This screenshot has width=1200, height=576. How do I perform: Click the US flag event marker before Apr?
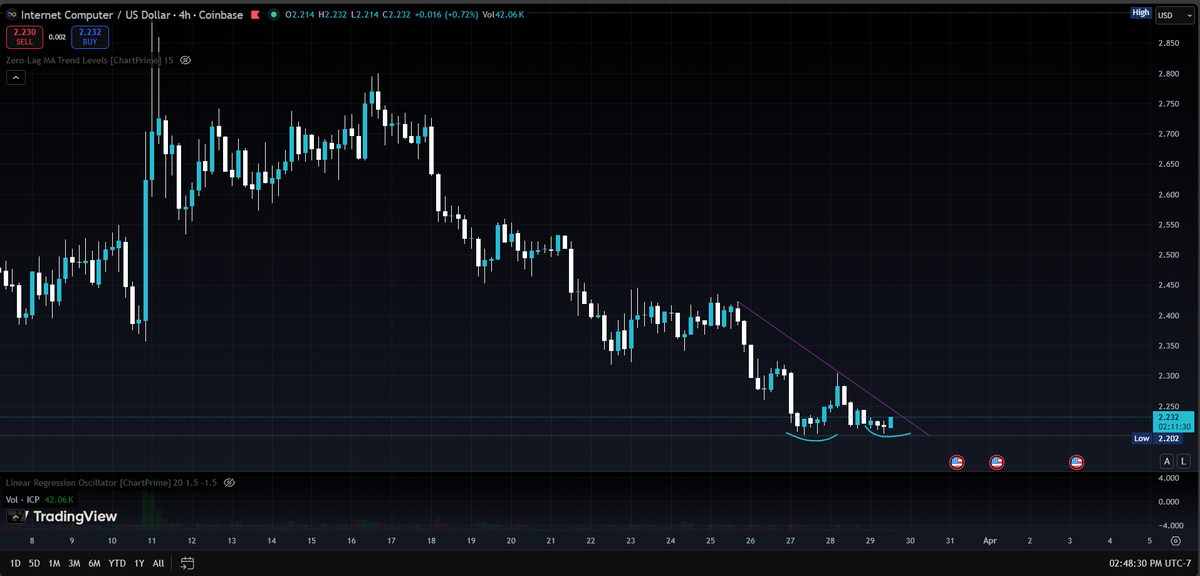(996, 462)
